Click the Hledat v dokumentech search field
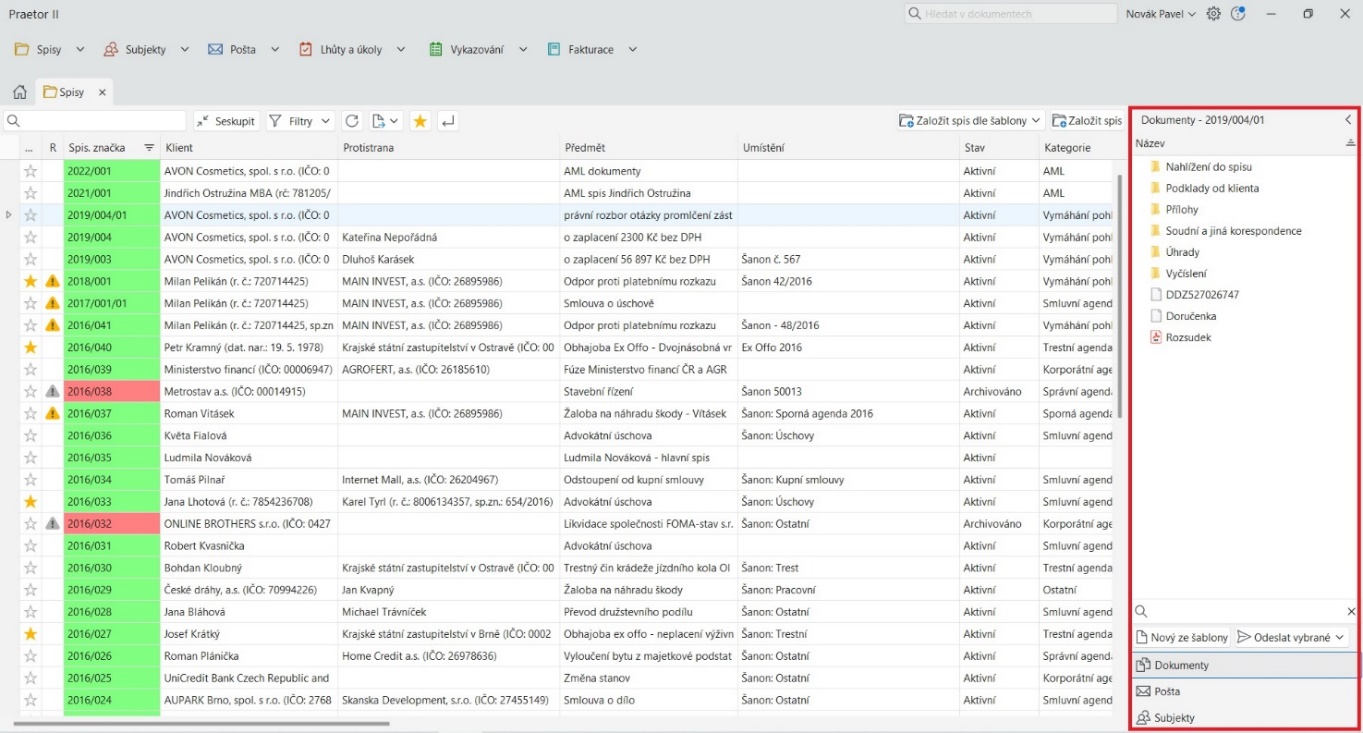This screenshot has height=733, width=1363. click(1010, 14)
